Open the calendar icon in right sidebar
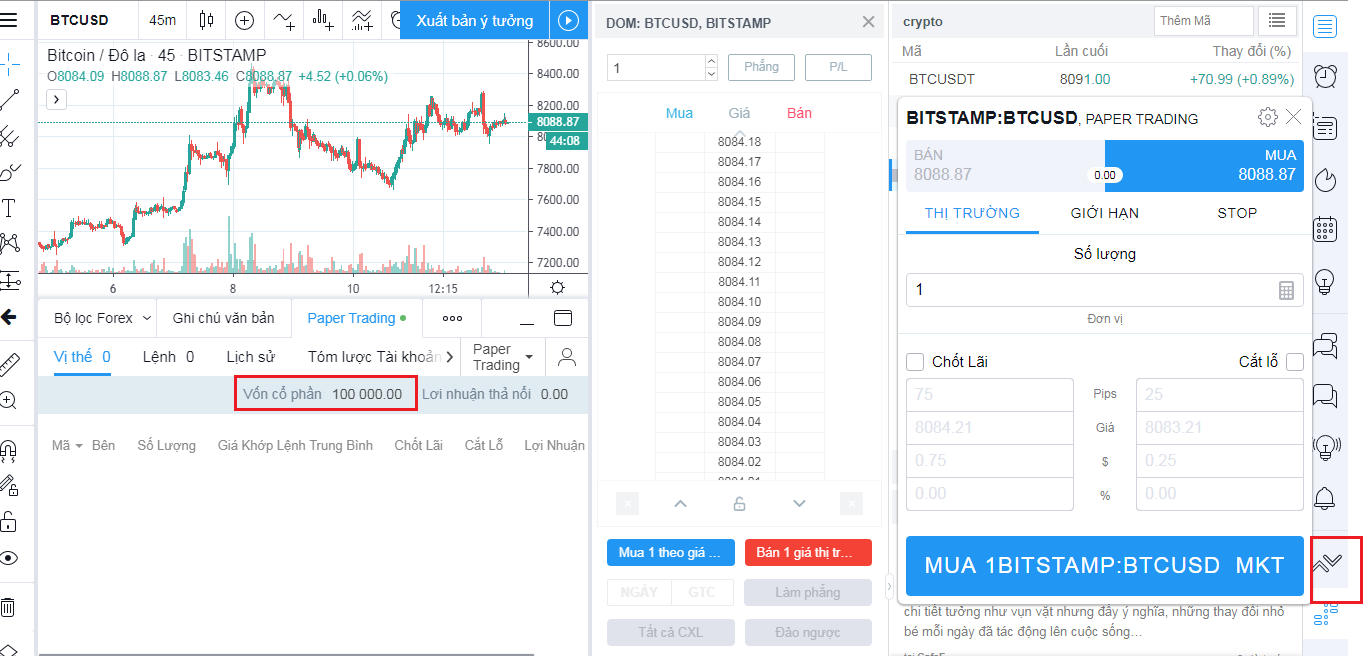Screen dimensions: 1364x656 [x=1326, y=228]
